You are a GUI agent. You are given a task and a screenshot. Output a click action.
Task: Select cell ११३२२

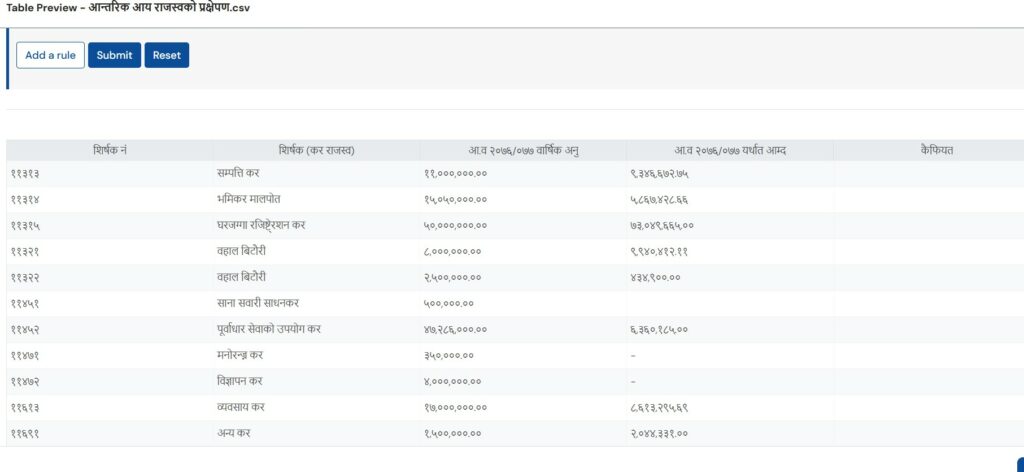tap(110, 277)
